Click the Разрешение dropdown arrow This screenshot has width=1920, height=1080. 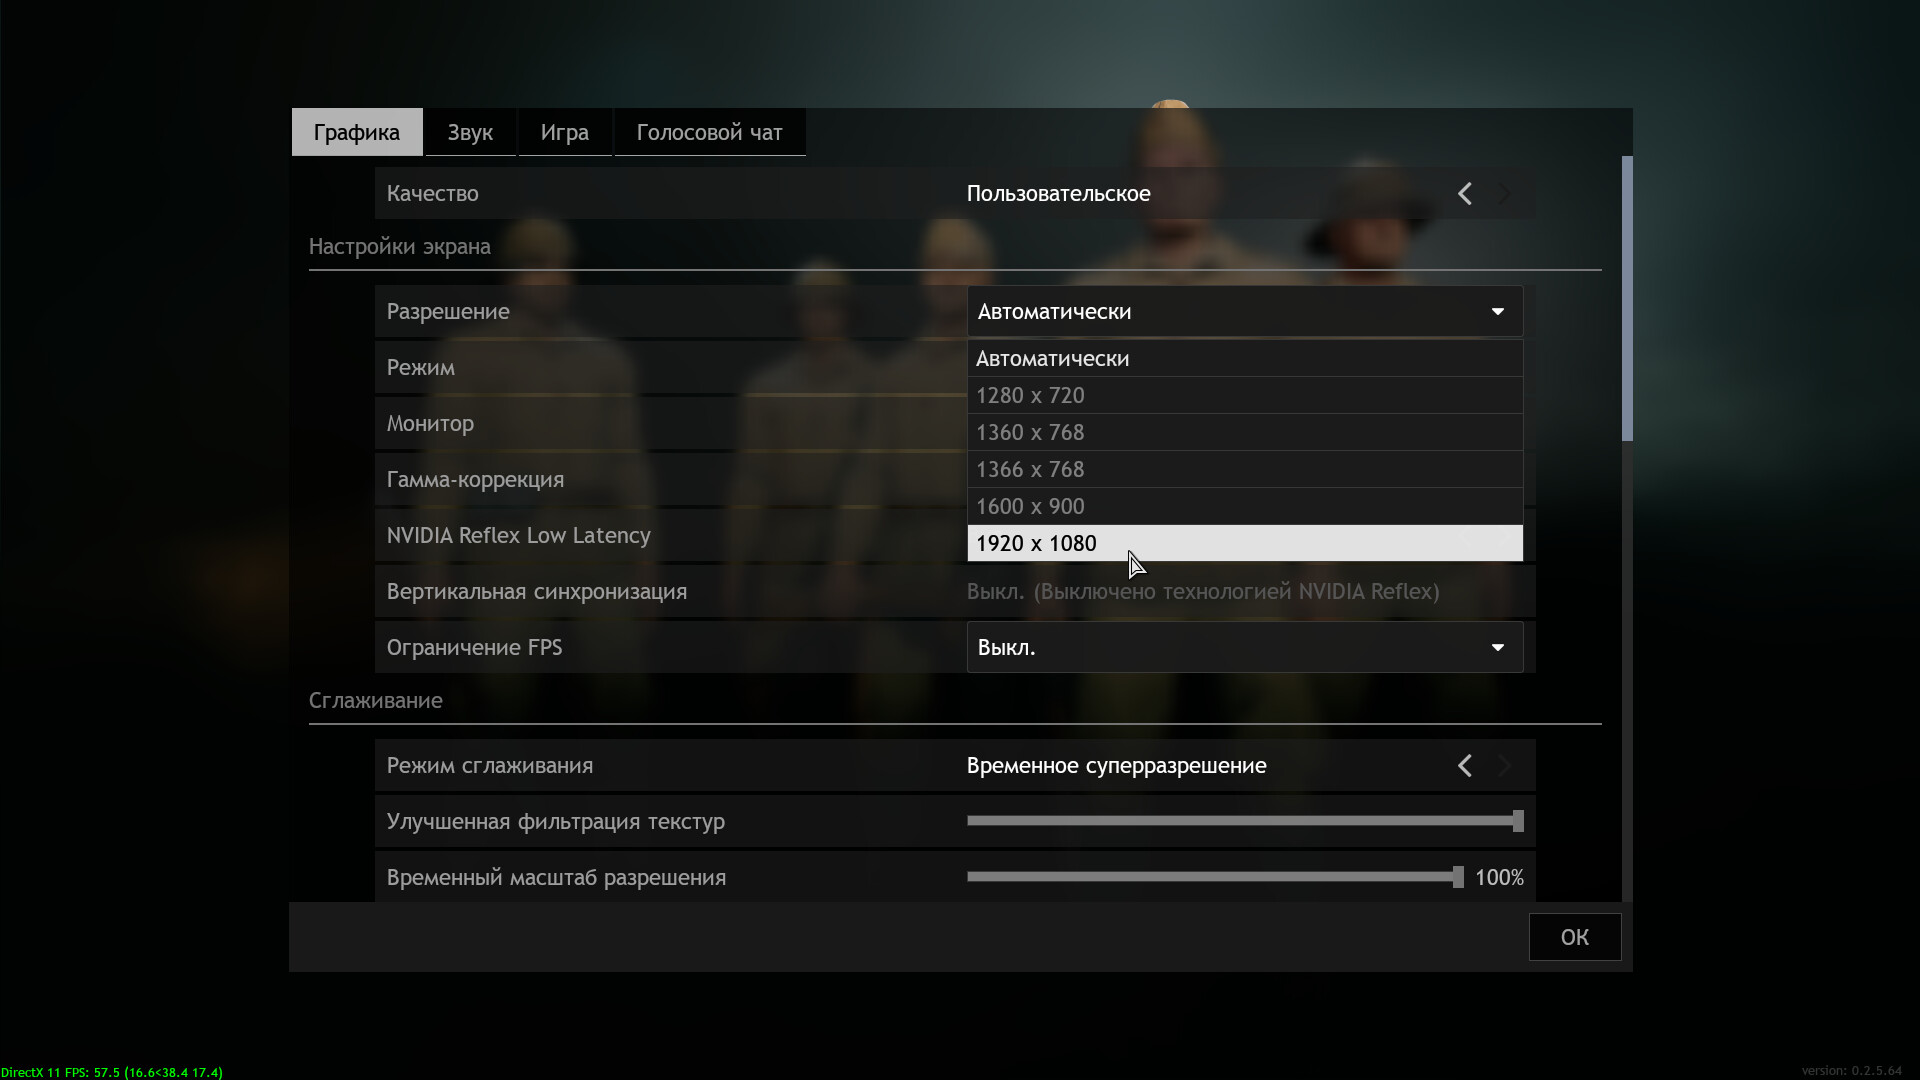1497,312
